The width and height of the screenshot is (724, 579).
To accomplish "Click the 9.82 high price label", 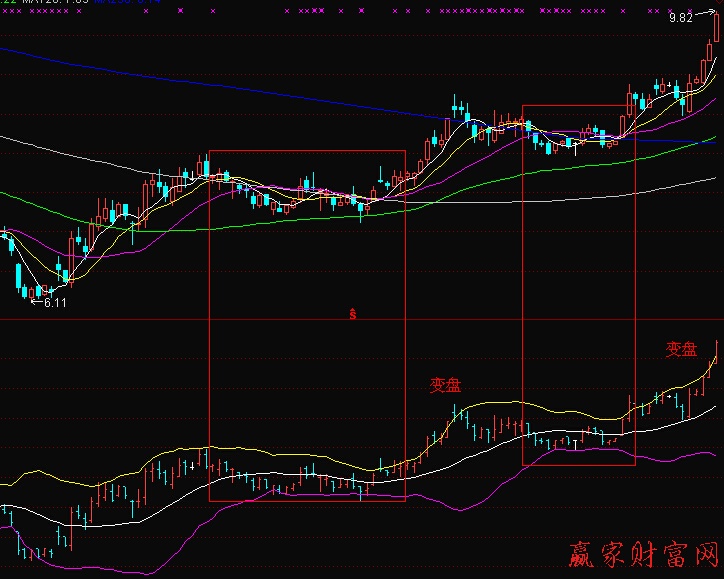I will pos(681,18).
